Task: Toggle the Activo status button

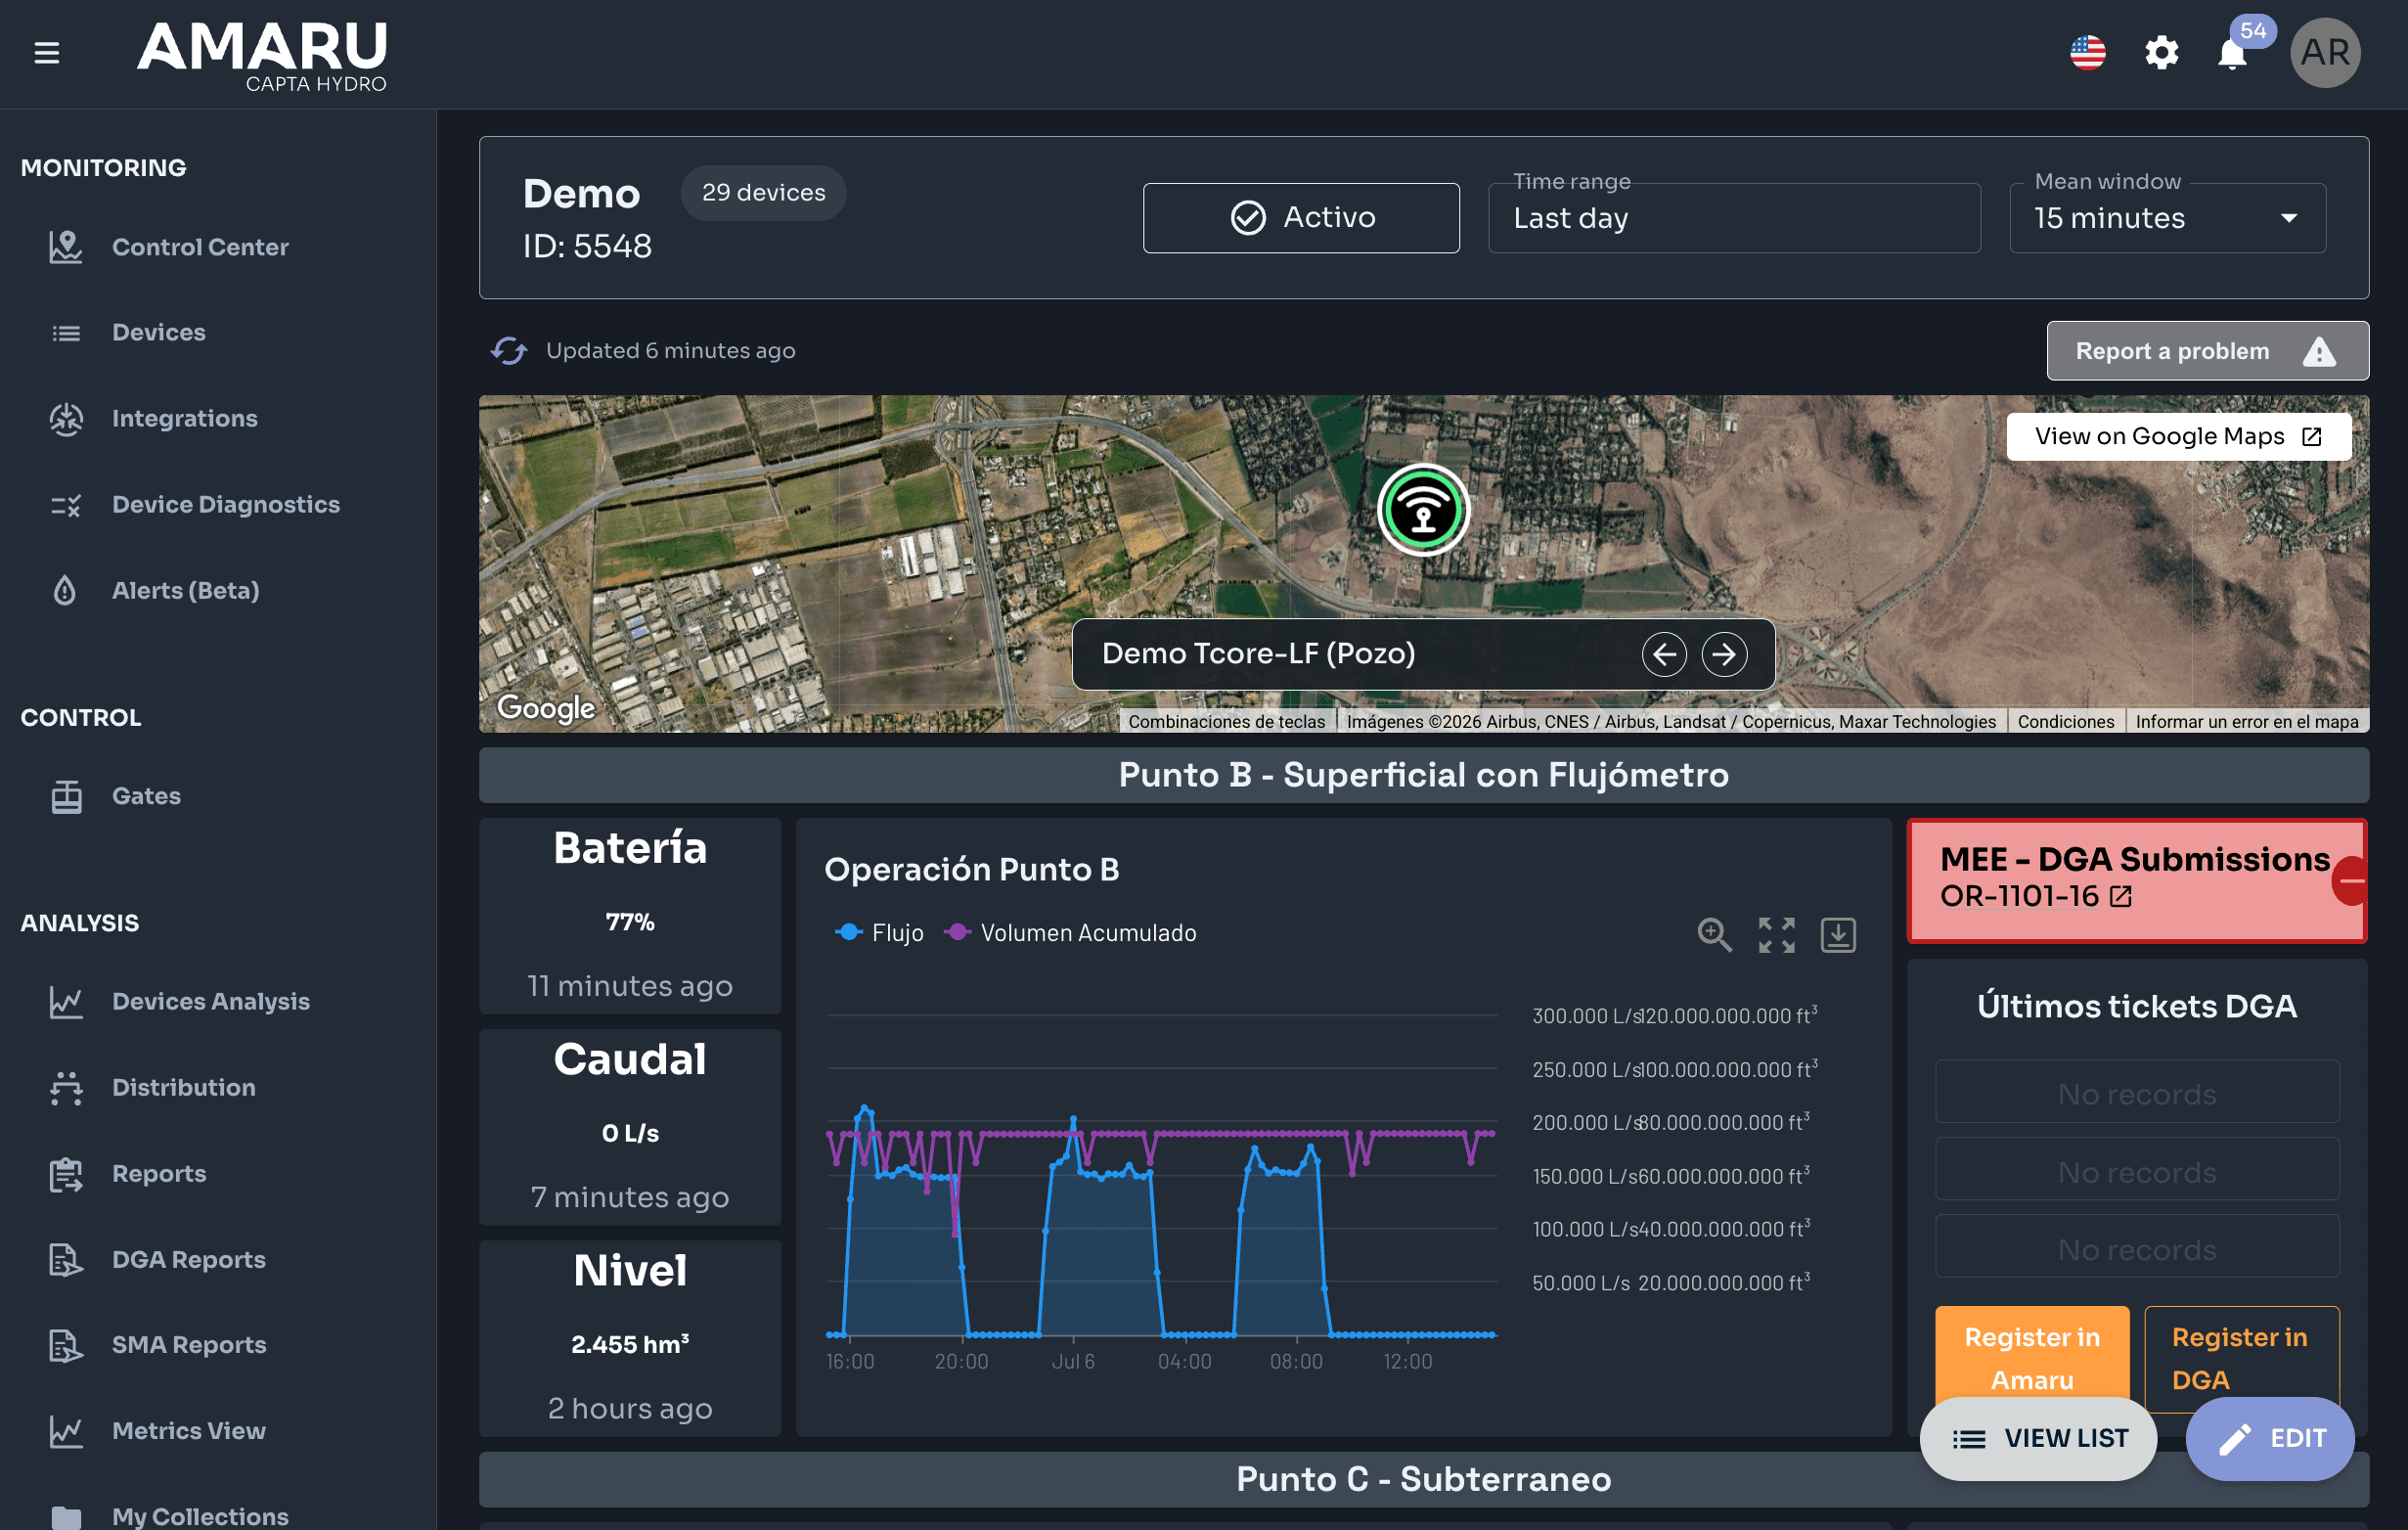Action: (x=1301, y=218)
